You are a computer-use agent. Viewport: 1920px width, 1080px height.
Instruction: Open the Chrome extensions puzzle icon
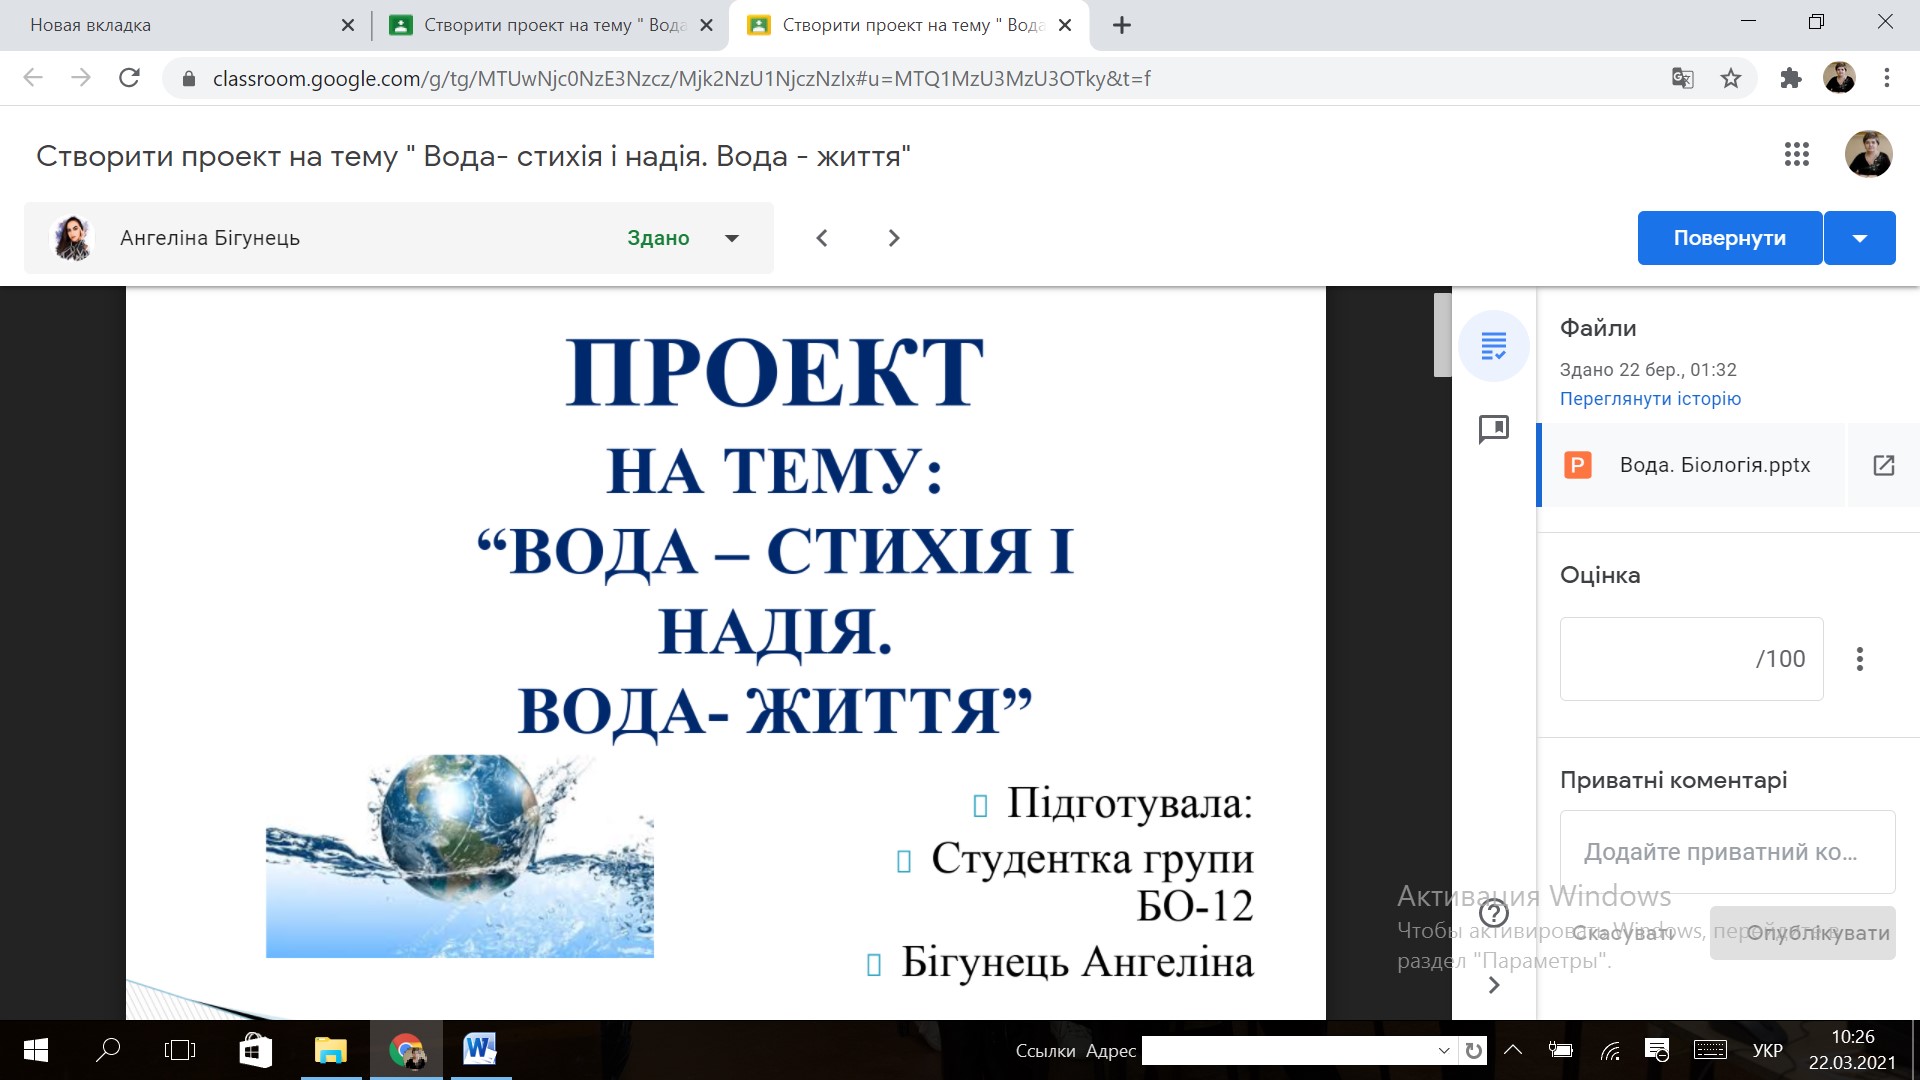click(x=1791, y=78)
